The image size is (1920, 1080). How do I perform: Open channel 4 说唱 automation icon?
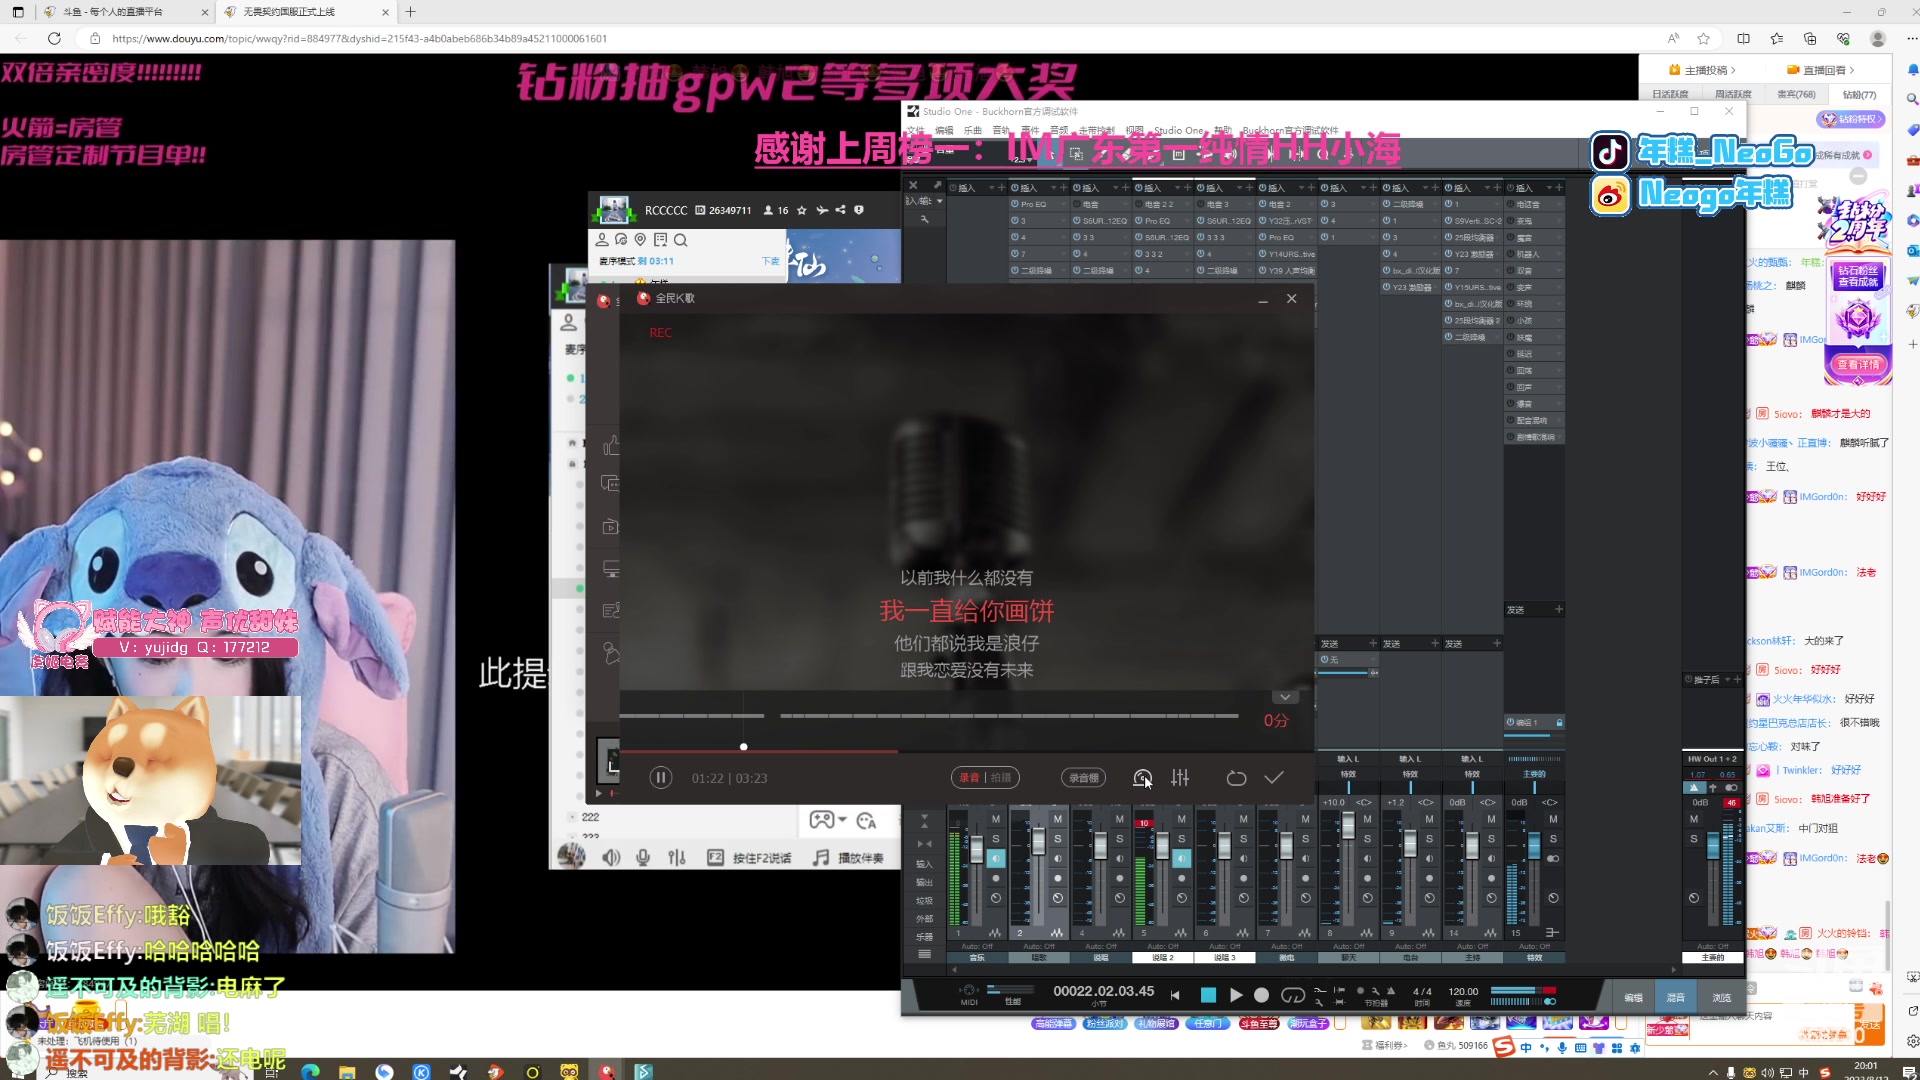tap(1118, 933)
